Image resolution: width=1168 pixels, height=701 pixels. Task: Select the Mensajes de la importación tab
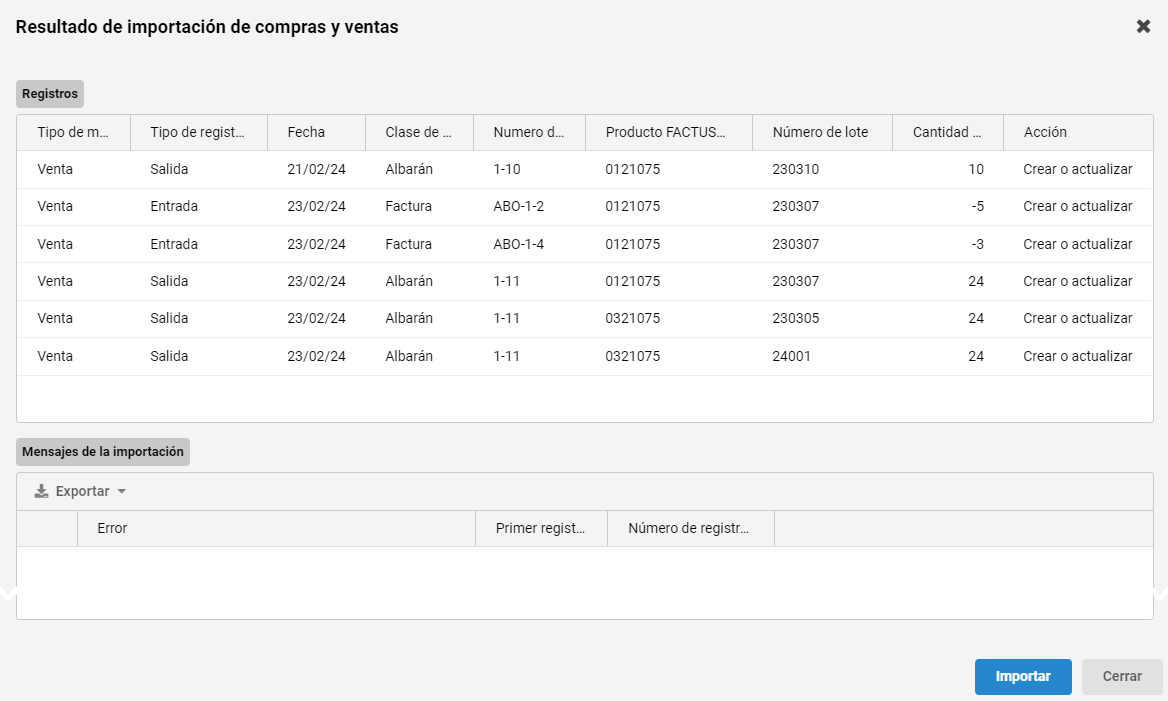pos(103,452)
